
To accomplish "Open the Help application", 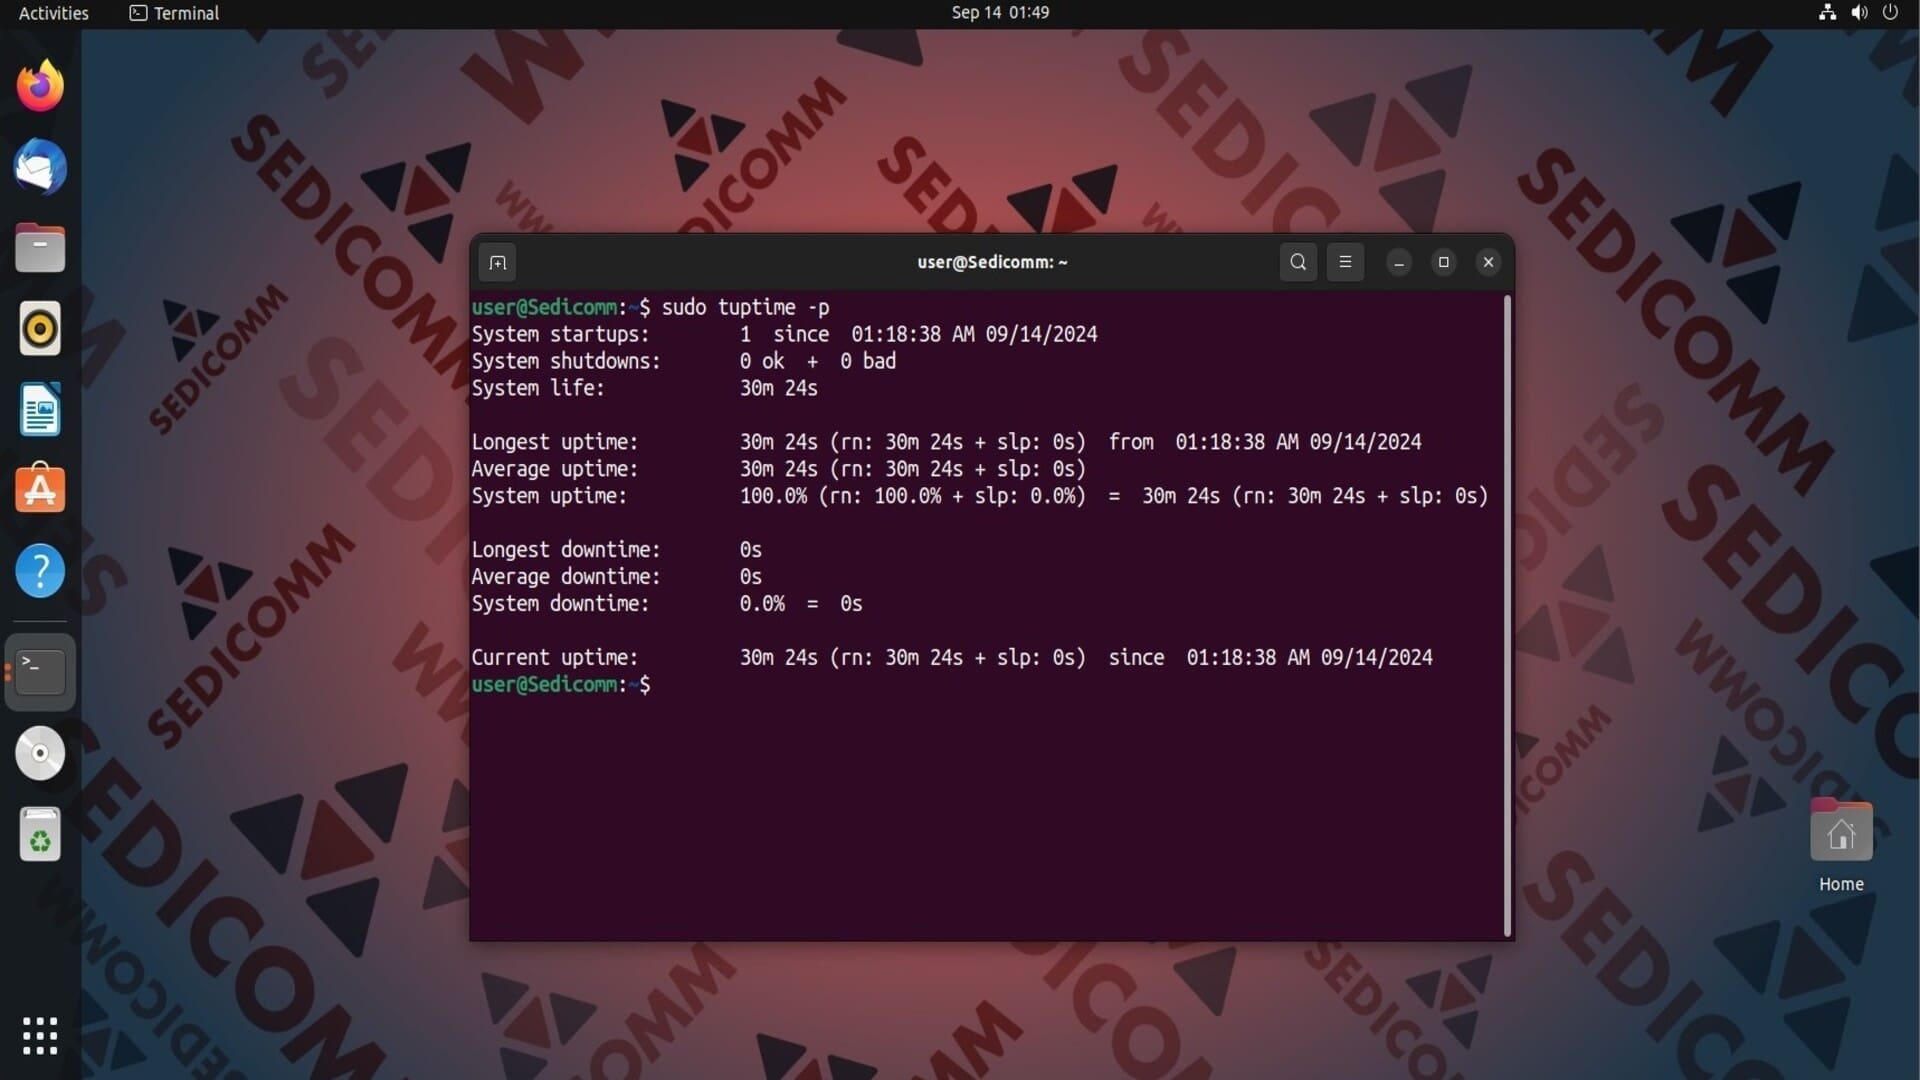I will [40, 571].
